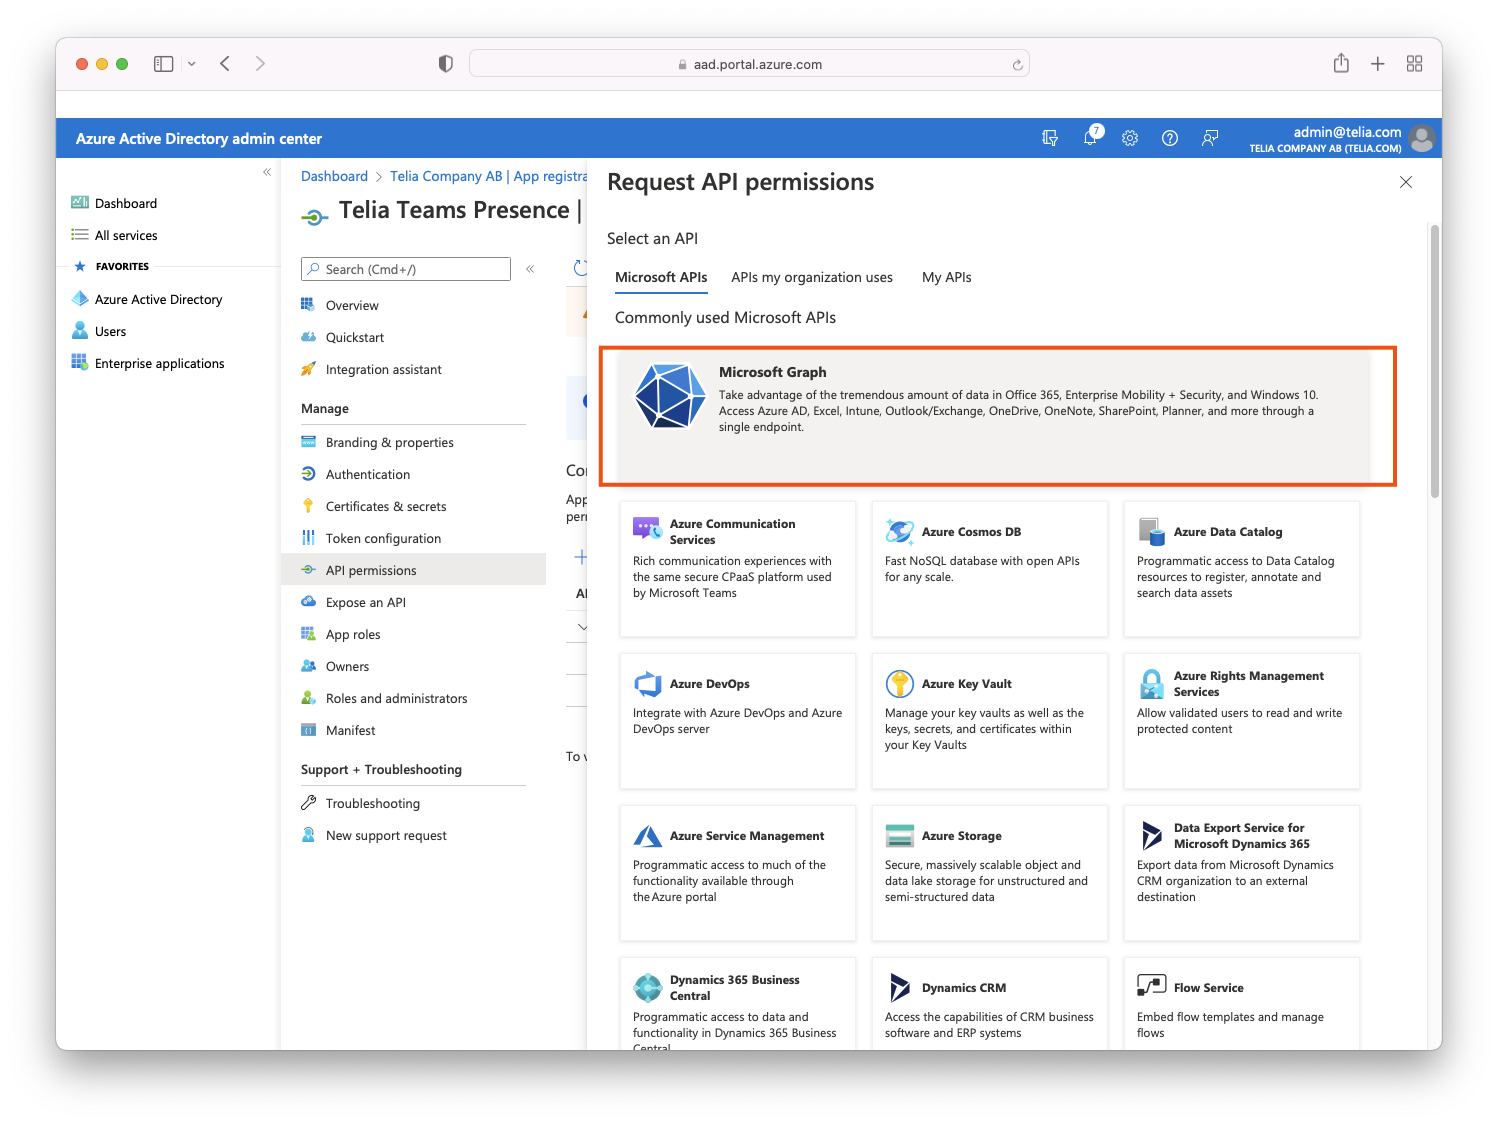Pick the Azure Data Catalog icon
Viewport: 1498px width, 1124px height.
point(1152,531)
